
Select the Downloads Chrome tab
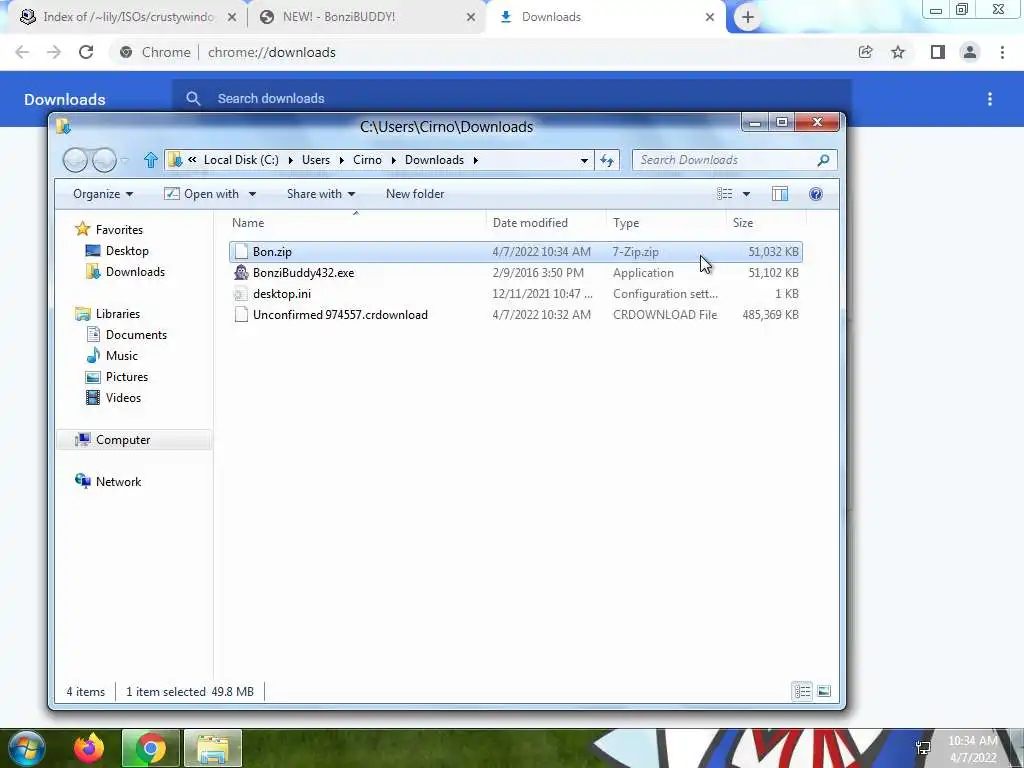click(x=606, y=18)
